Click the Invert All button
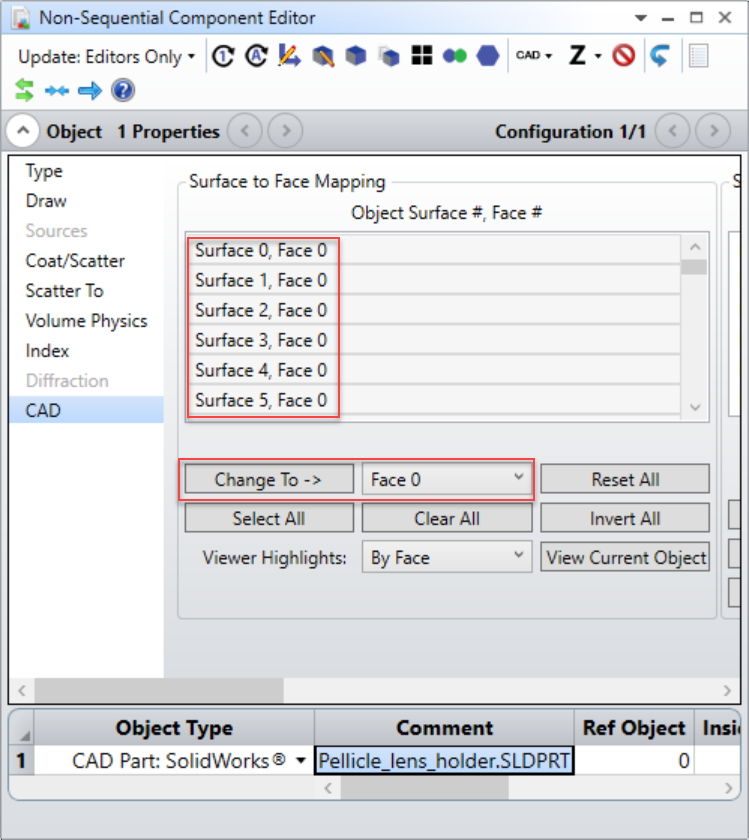 625,518
